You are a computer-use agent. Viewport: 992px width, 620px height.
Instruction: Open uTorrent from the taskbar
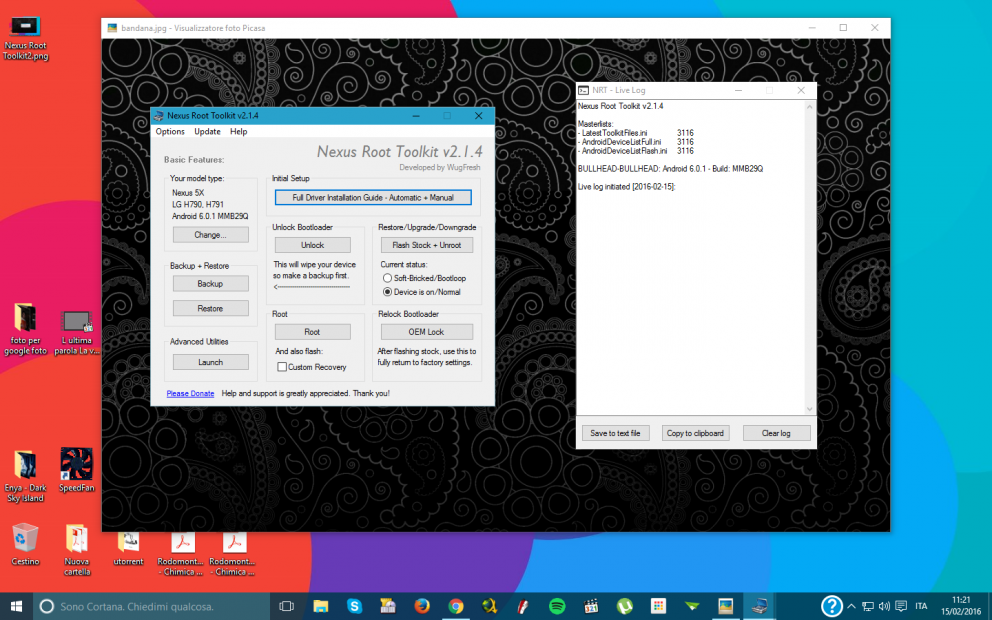click(x=624, y=606)
